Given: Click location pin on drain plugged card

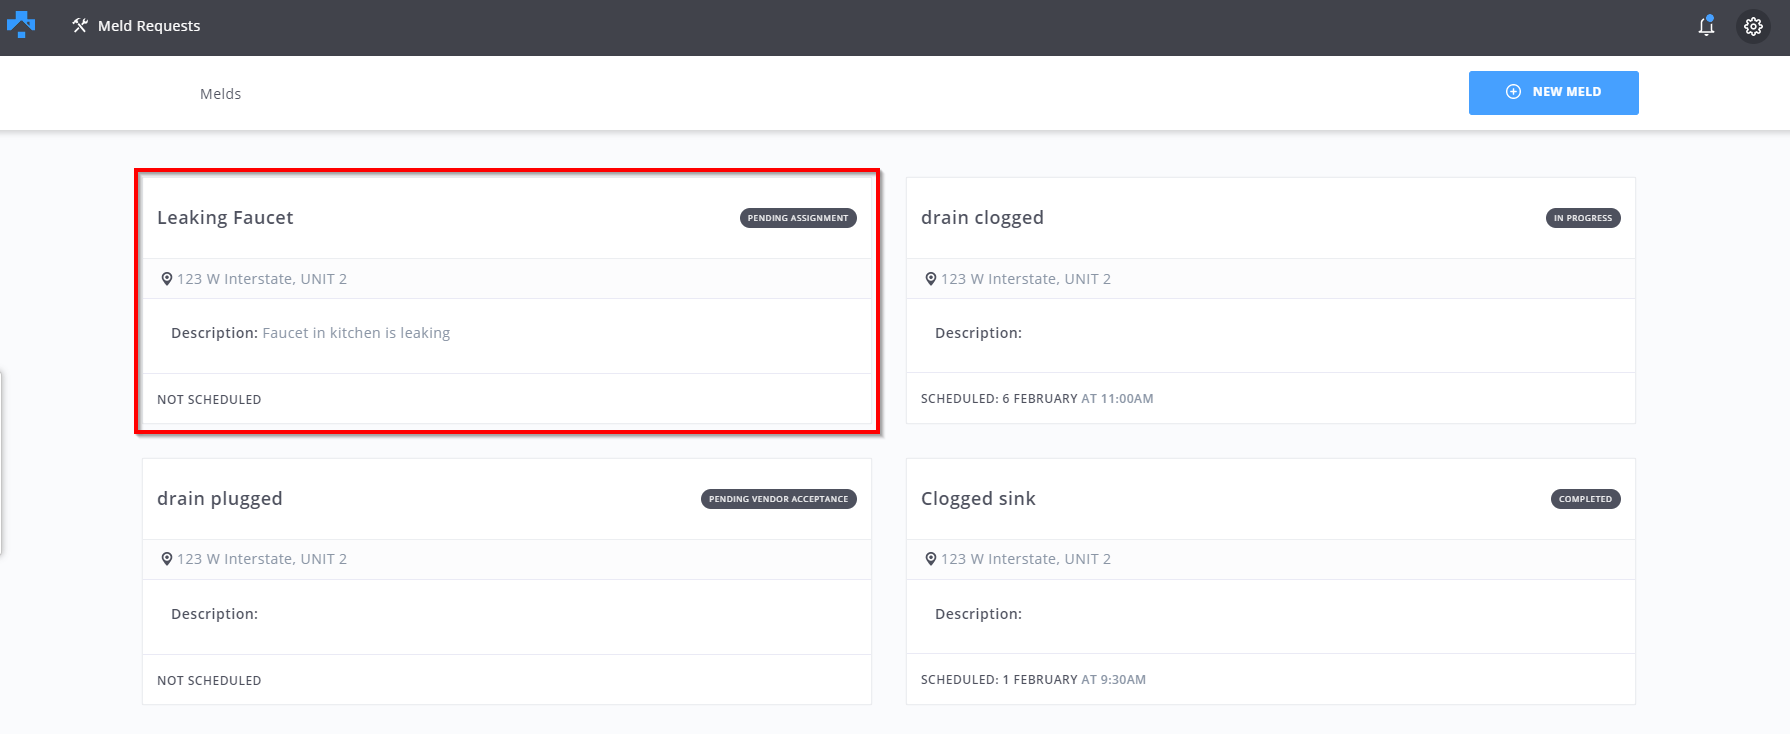Looking at the screenshot, I should pyautogui.click(x=167, y=559).
